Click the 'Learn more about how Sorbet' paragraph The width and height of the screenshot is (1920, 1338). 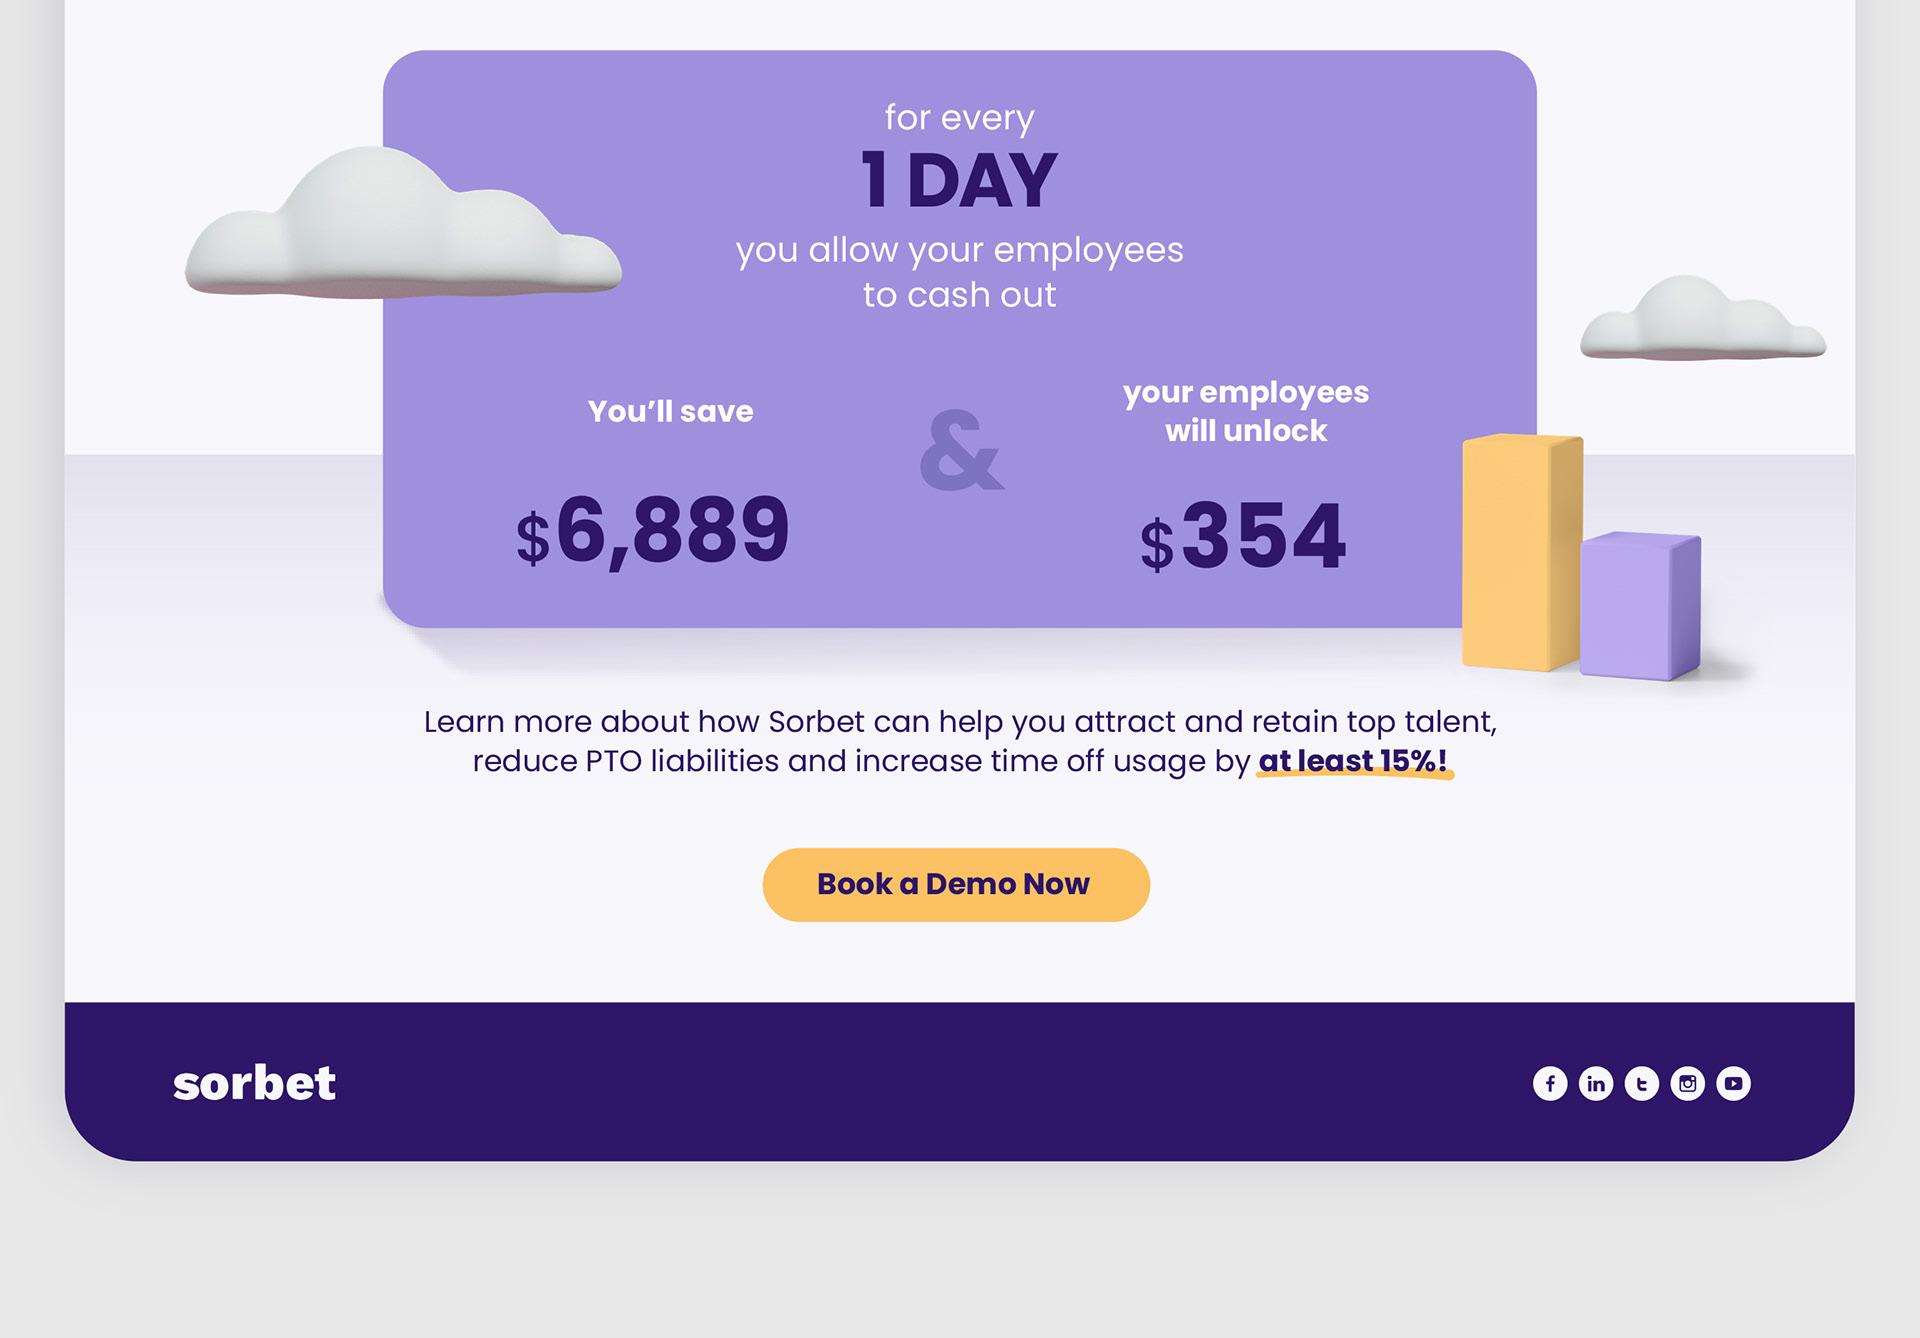tap(960, 741)
